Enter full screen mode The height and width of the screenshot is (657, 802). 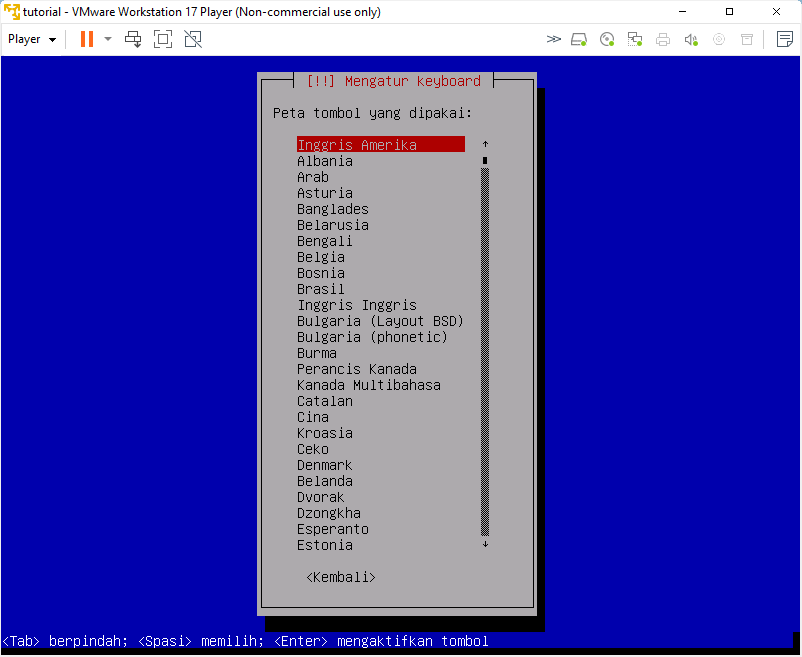click(x=163, y=39)
